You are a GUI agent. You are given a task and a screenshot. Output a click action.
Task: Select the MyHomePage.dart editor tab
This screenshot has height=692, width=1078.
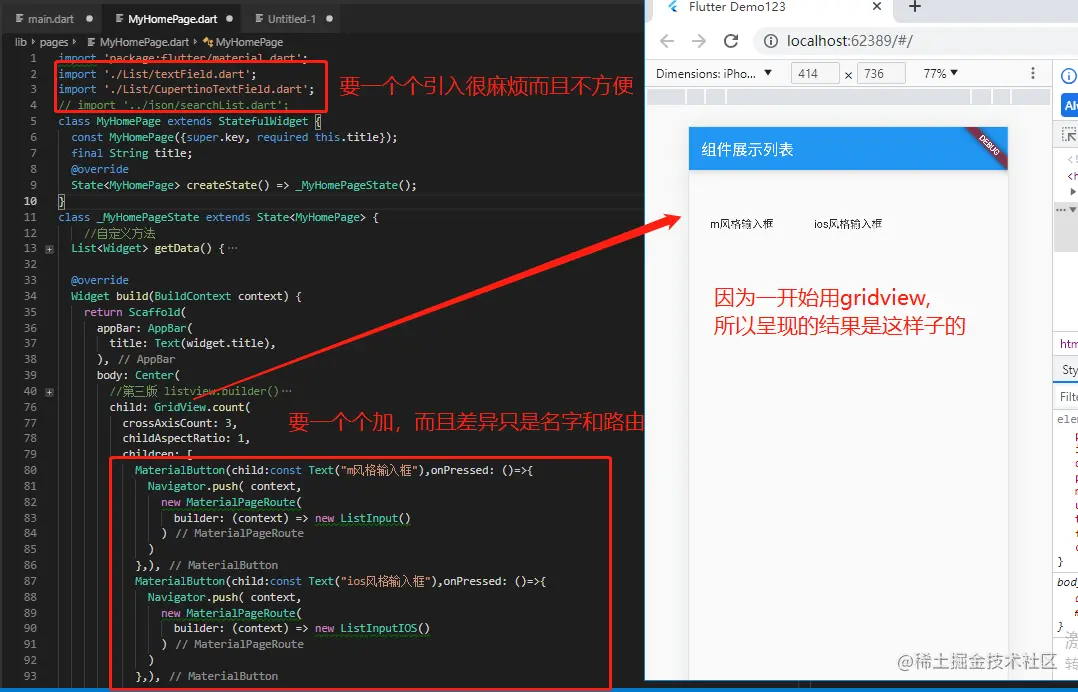[x=172, y=19]
